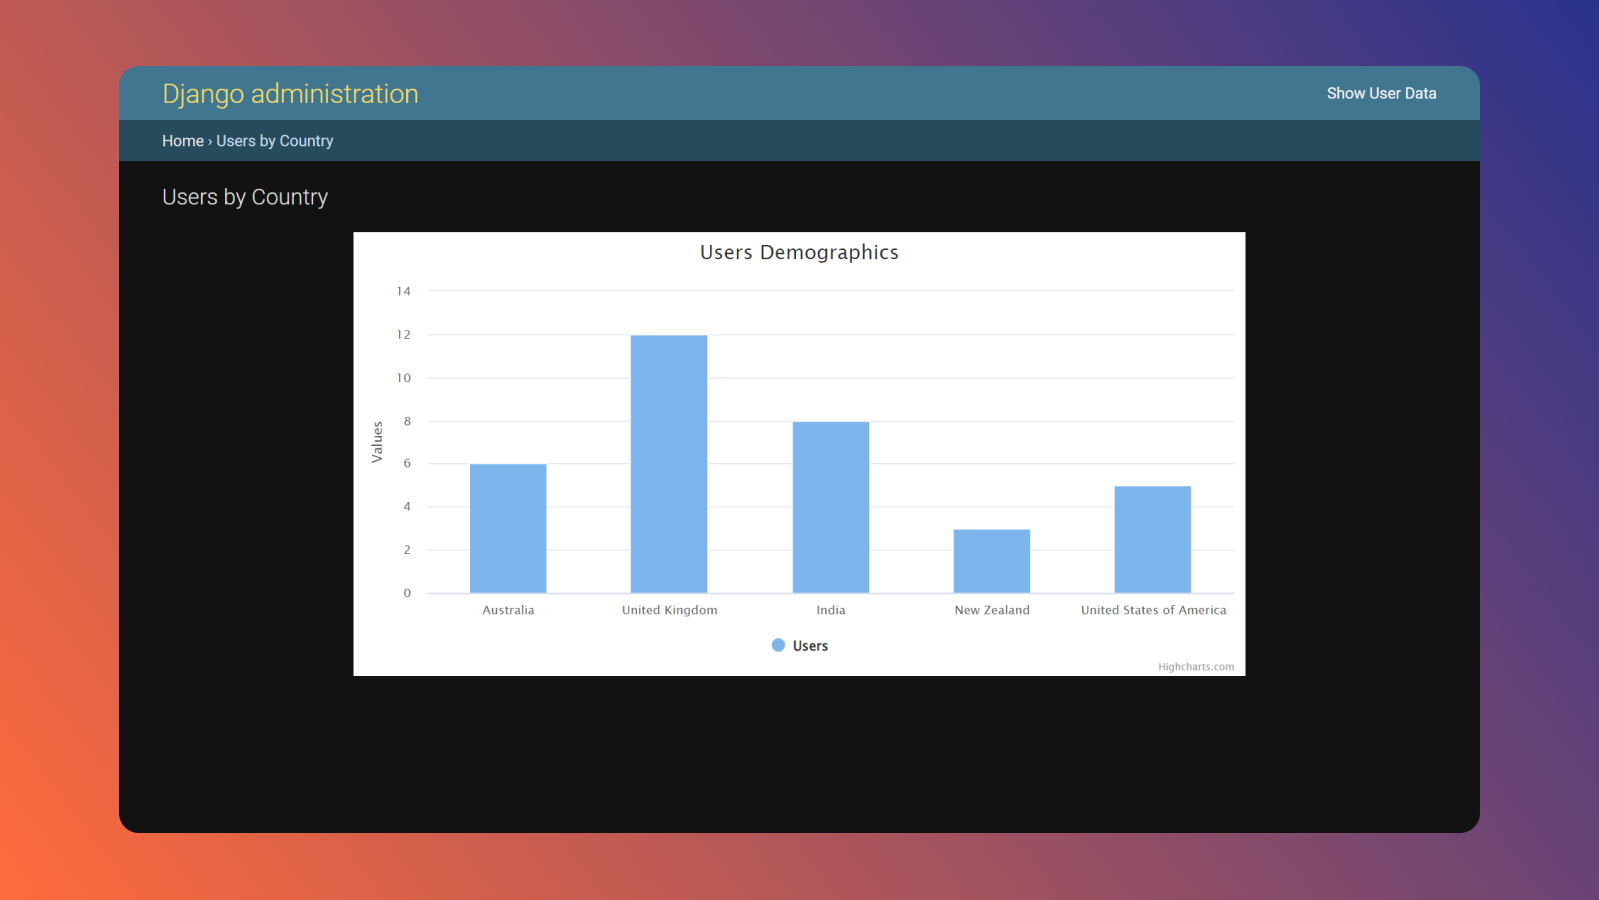Select the United States of America bar
1599x900 pixels.
pyautogui.click(x=1153, y=539)
